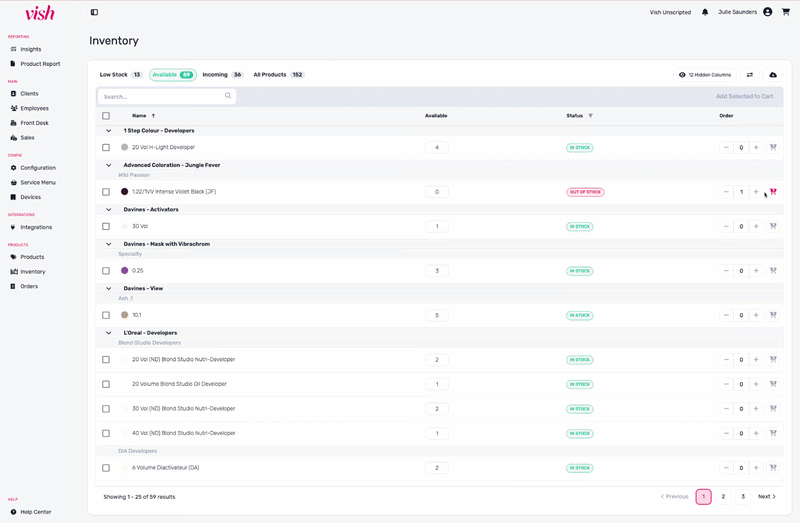Click the inventory Search field
The image size is (800, 523).
click(x=165, y=97)
